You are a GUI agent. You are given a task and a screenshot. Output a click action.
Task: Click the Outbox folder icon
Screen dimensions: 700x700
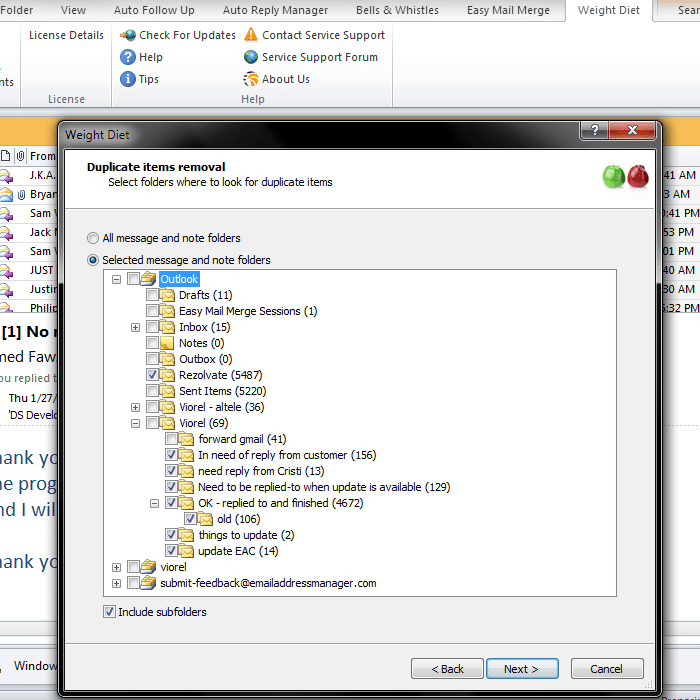167,359
